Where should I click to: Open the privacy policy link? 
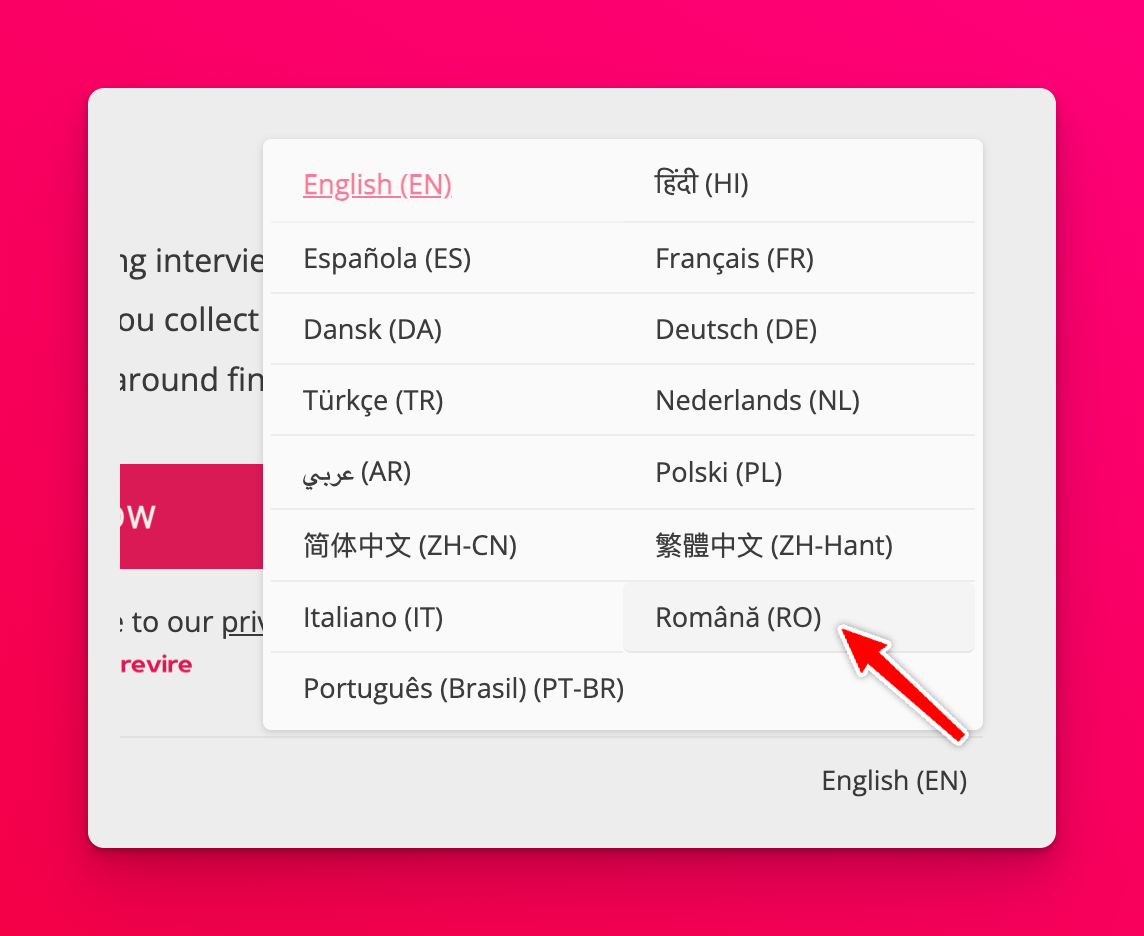tap(242, 622)
